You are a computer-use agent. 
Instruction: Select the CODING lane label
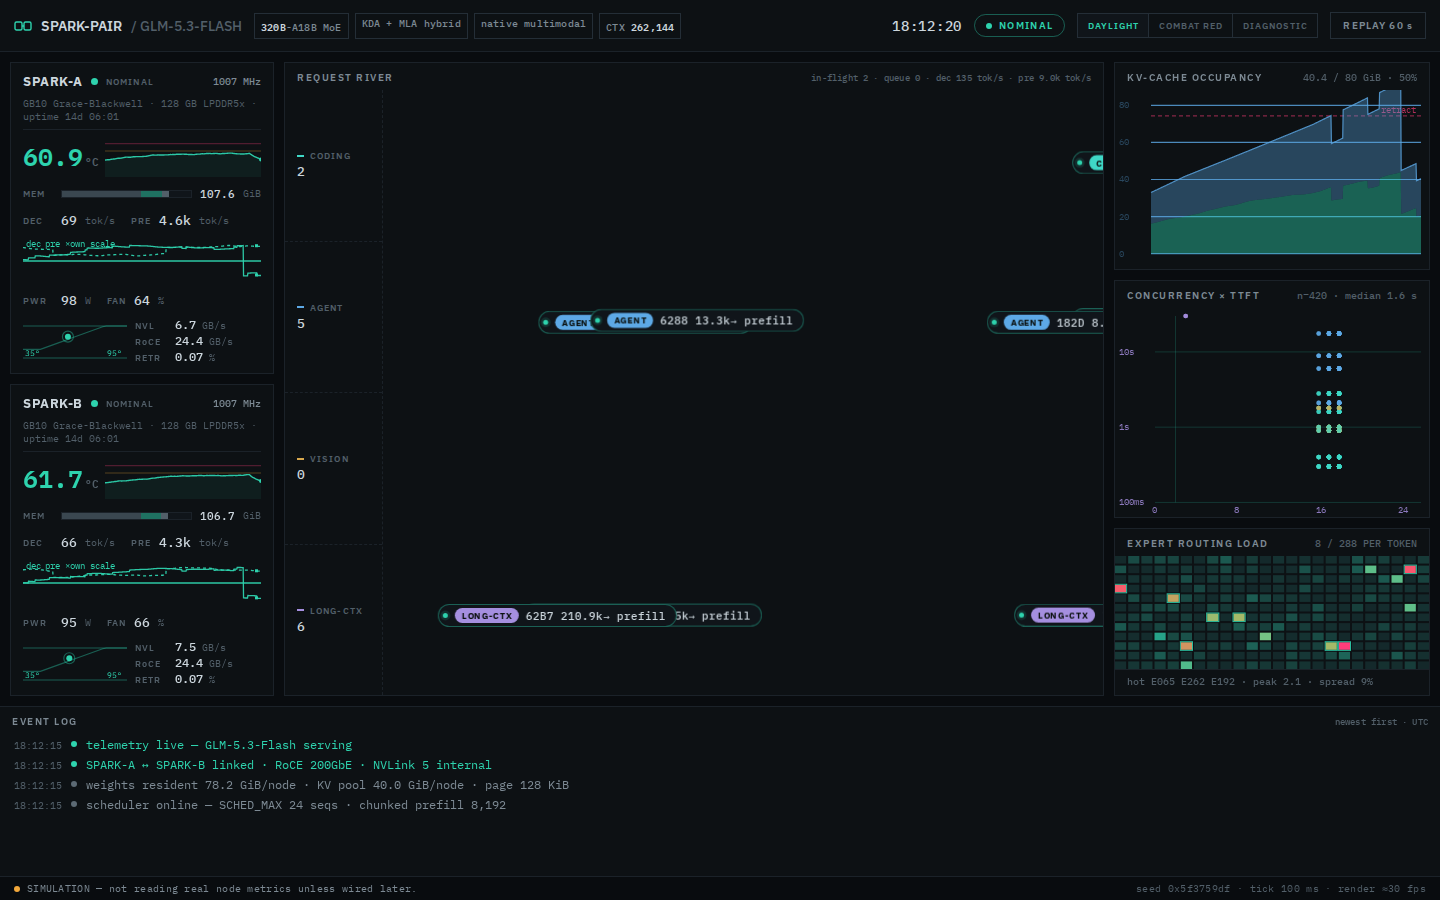click(x=330, y=157)
